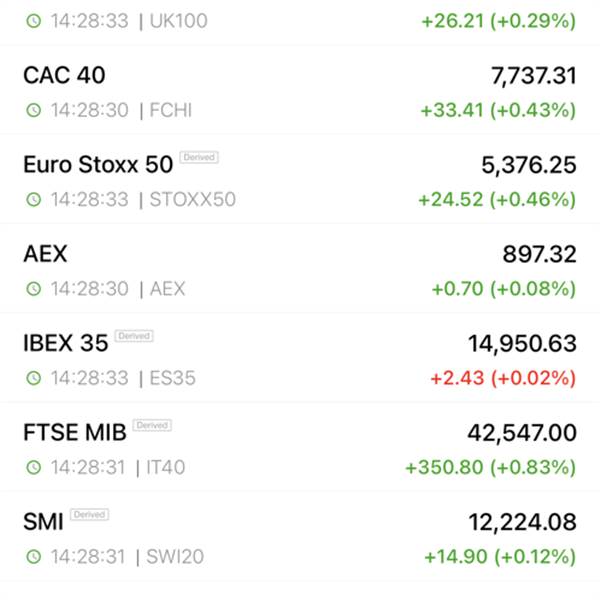Tap the FTSE MIB price 42,547.00
Viewport: 600px width, 600px height.
point(522,433)
